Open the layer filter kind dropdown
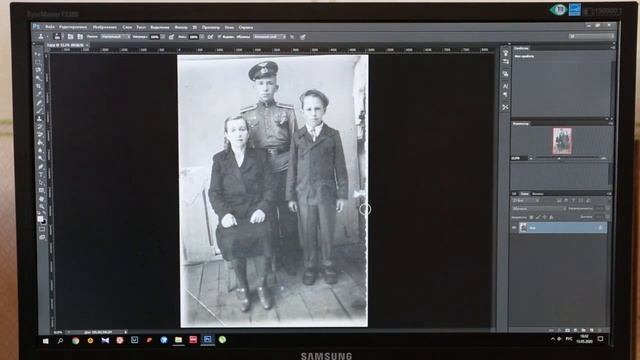 [x=527, y=200]
